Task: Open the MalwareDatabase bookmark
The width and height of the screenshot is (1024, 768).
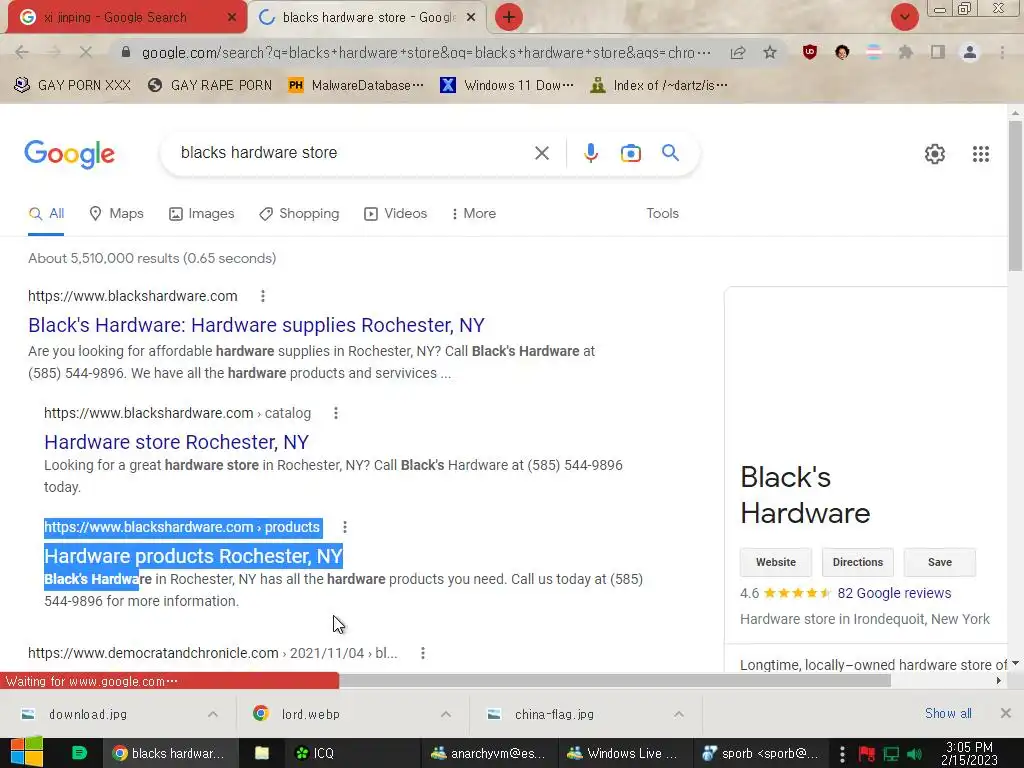Action: click(x=356, y=86)
